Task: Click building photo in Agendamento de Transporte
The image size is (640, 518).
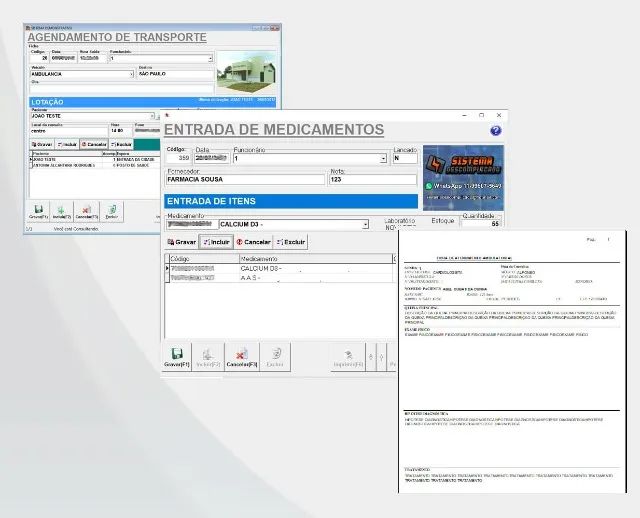Action: 246,72
